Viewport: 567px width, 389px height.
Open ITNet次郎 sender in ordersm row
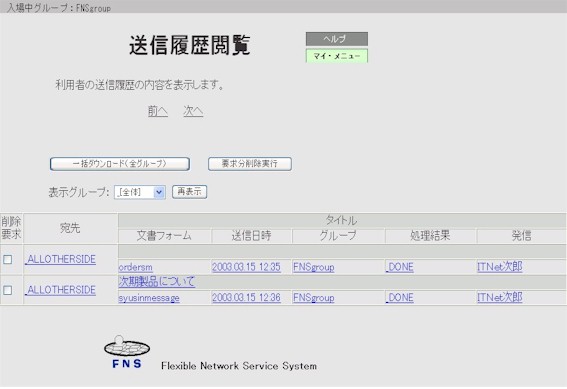(500, 267)
